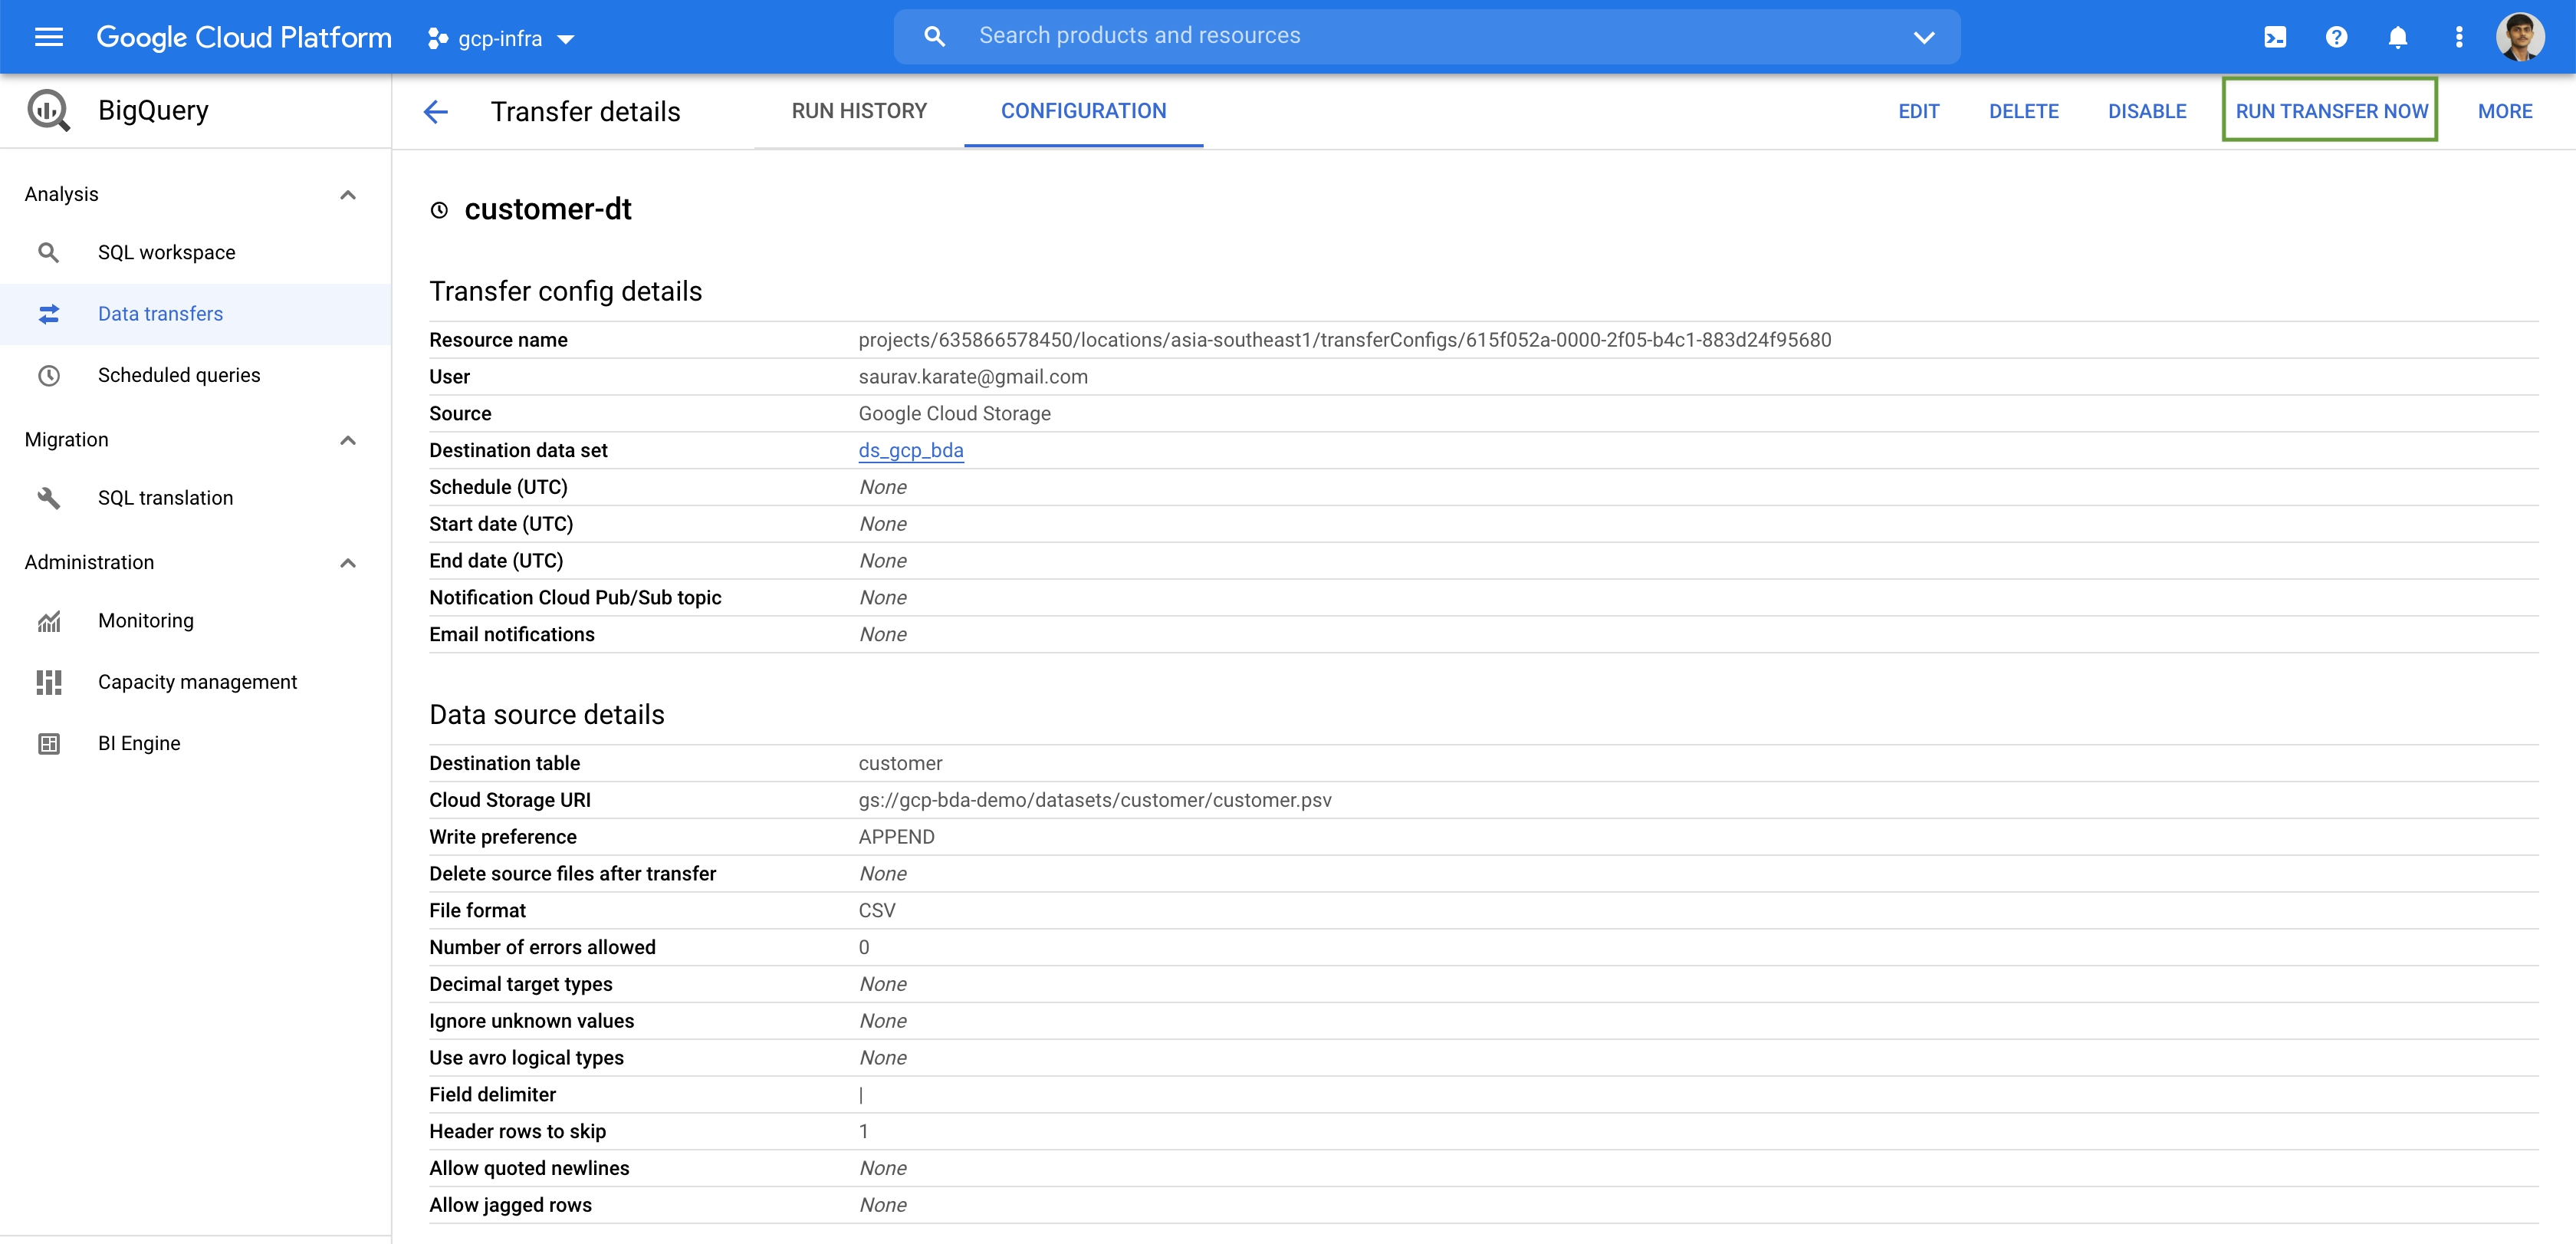
Task: Click the back arrow beside Transfer details
Action: click(436, 111)
